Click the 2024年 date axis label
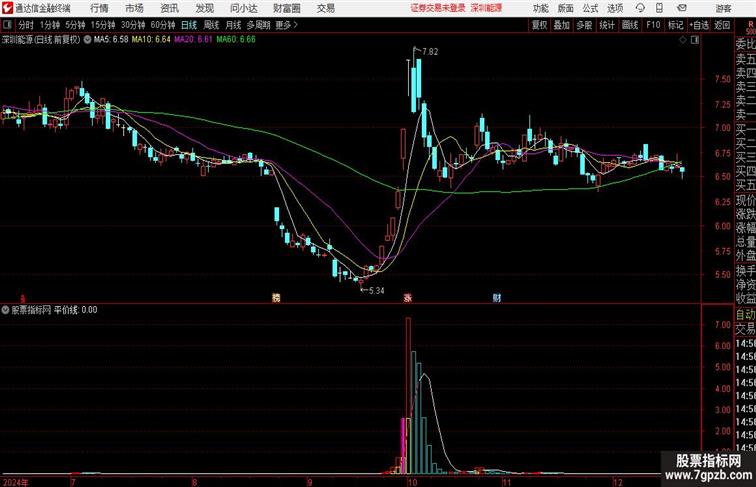This screenshot has width=756, height=487. point(15,482)
